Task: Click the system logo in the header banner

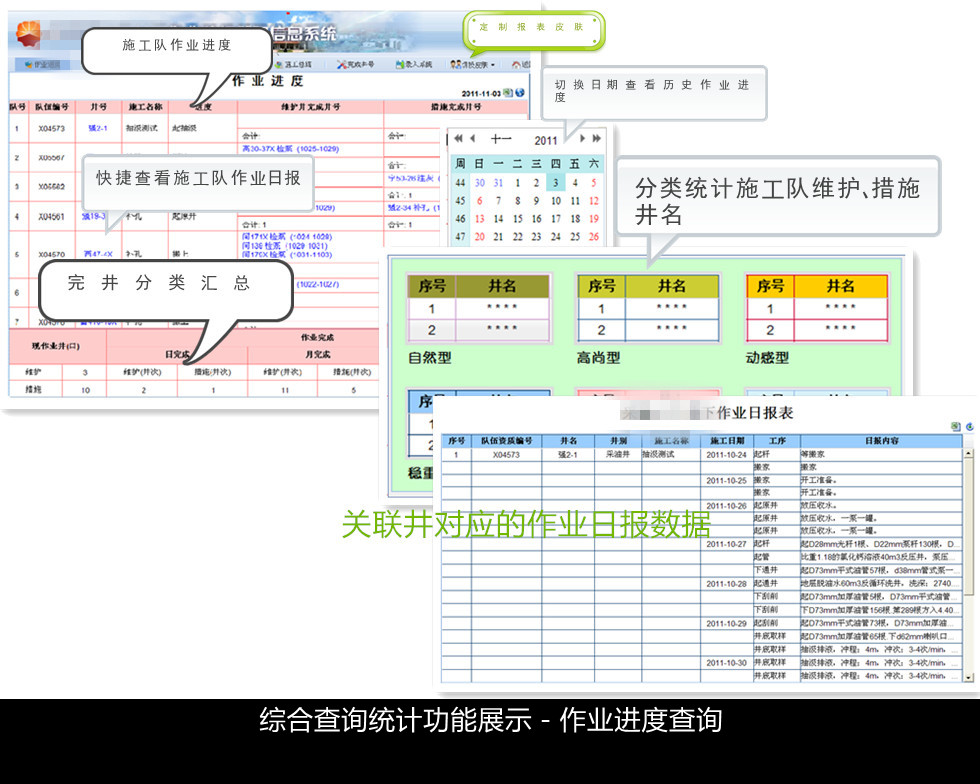Action: click(28, 34)
